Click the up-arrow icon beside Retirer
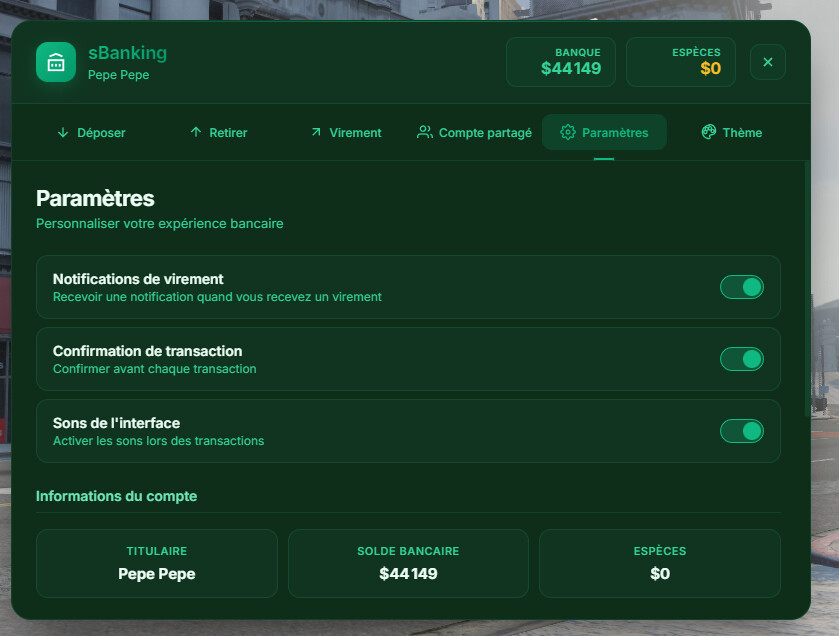This screenshot has height=636, width=839. (196, 132)
